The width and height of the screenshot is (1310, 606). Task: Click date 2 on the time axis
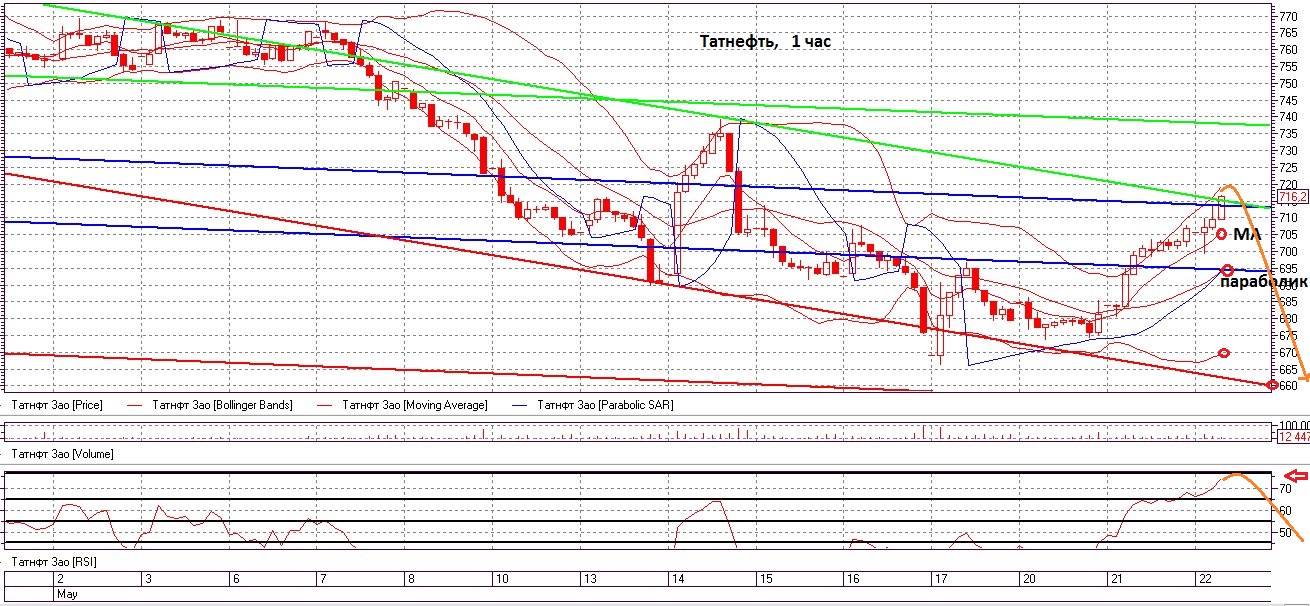pyautogui.click(x=60, y=580)
